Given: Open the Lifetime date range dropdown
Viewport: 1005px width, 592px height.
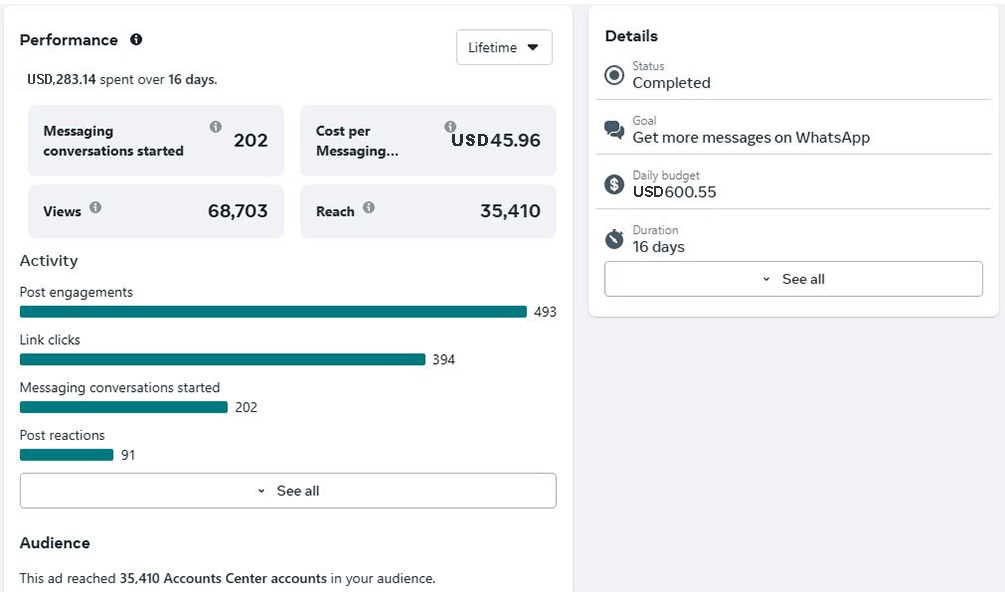Looking at the screenshot, I should coord(504,48).
